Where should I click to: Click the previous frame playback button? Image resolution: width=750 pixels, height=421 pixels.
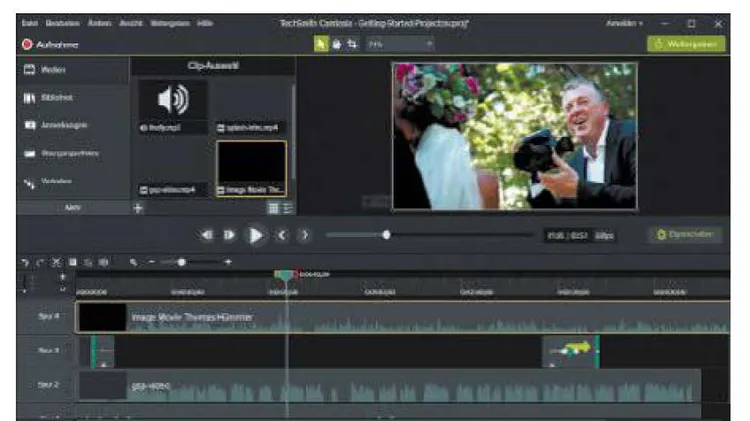207,235
